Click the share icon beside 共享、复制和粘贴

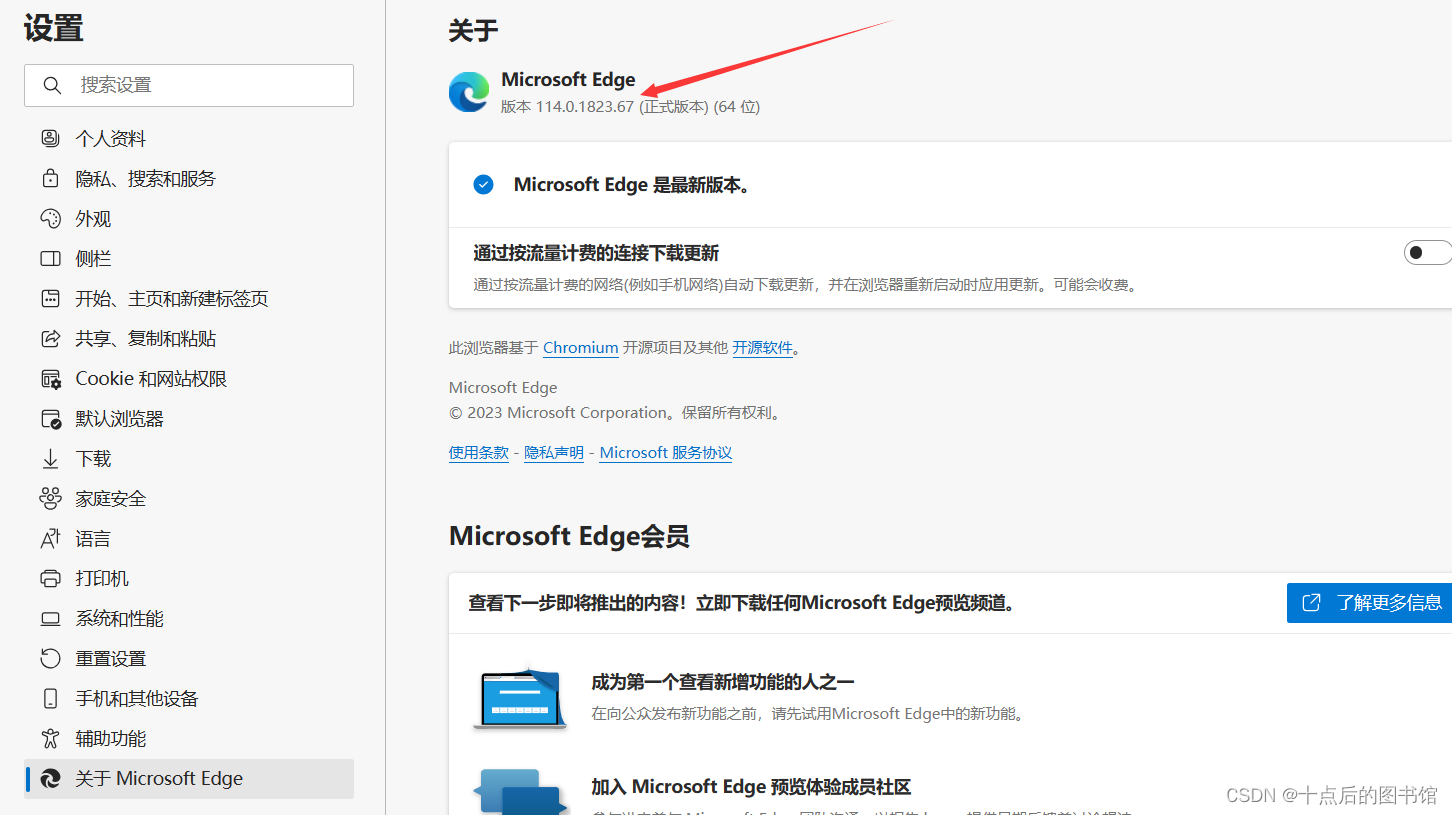(x=50, y=338)
